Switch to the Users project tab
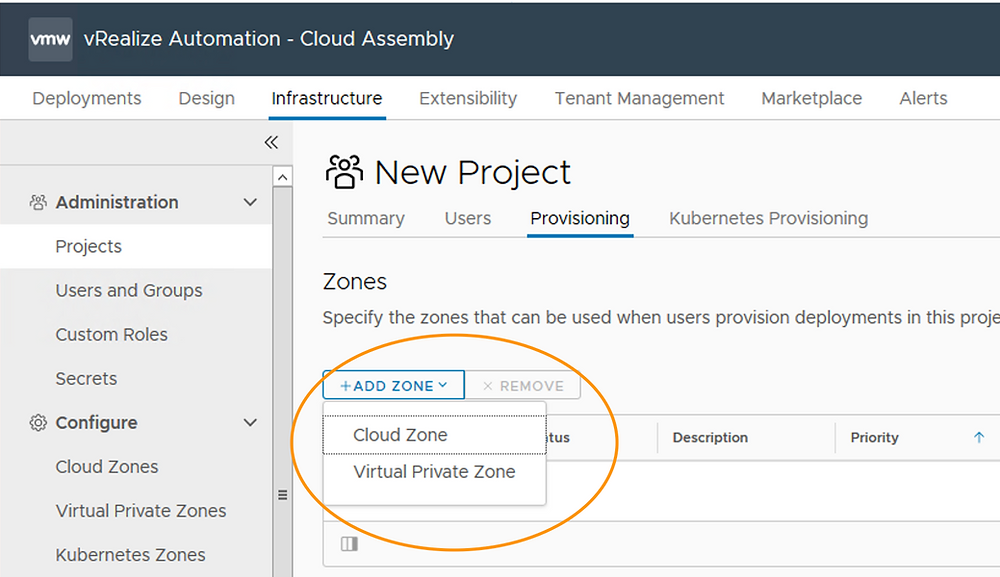The image size is (1000, 577). tap(467, 219)
